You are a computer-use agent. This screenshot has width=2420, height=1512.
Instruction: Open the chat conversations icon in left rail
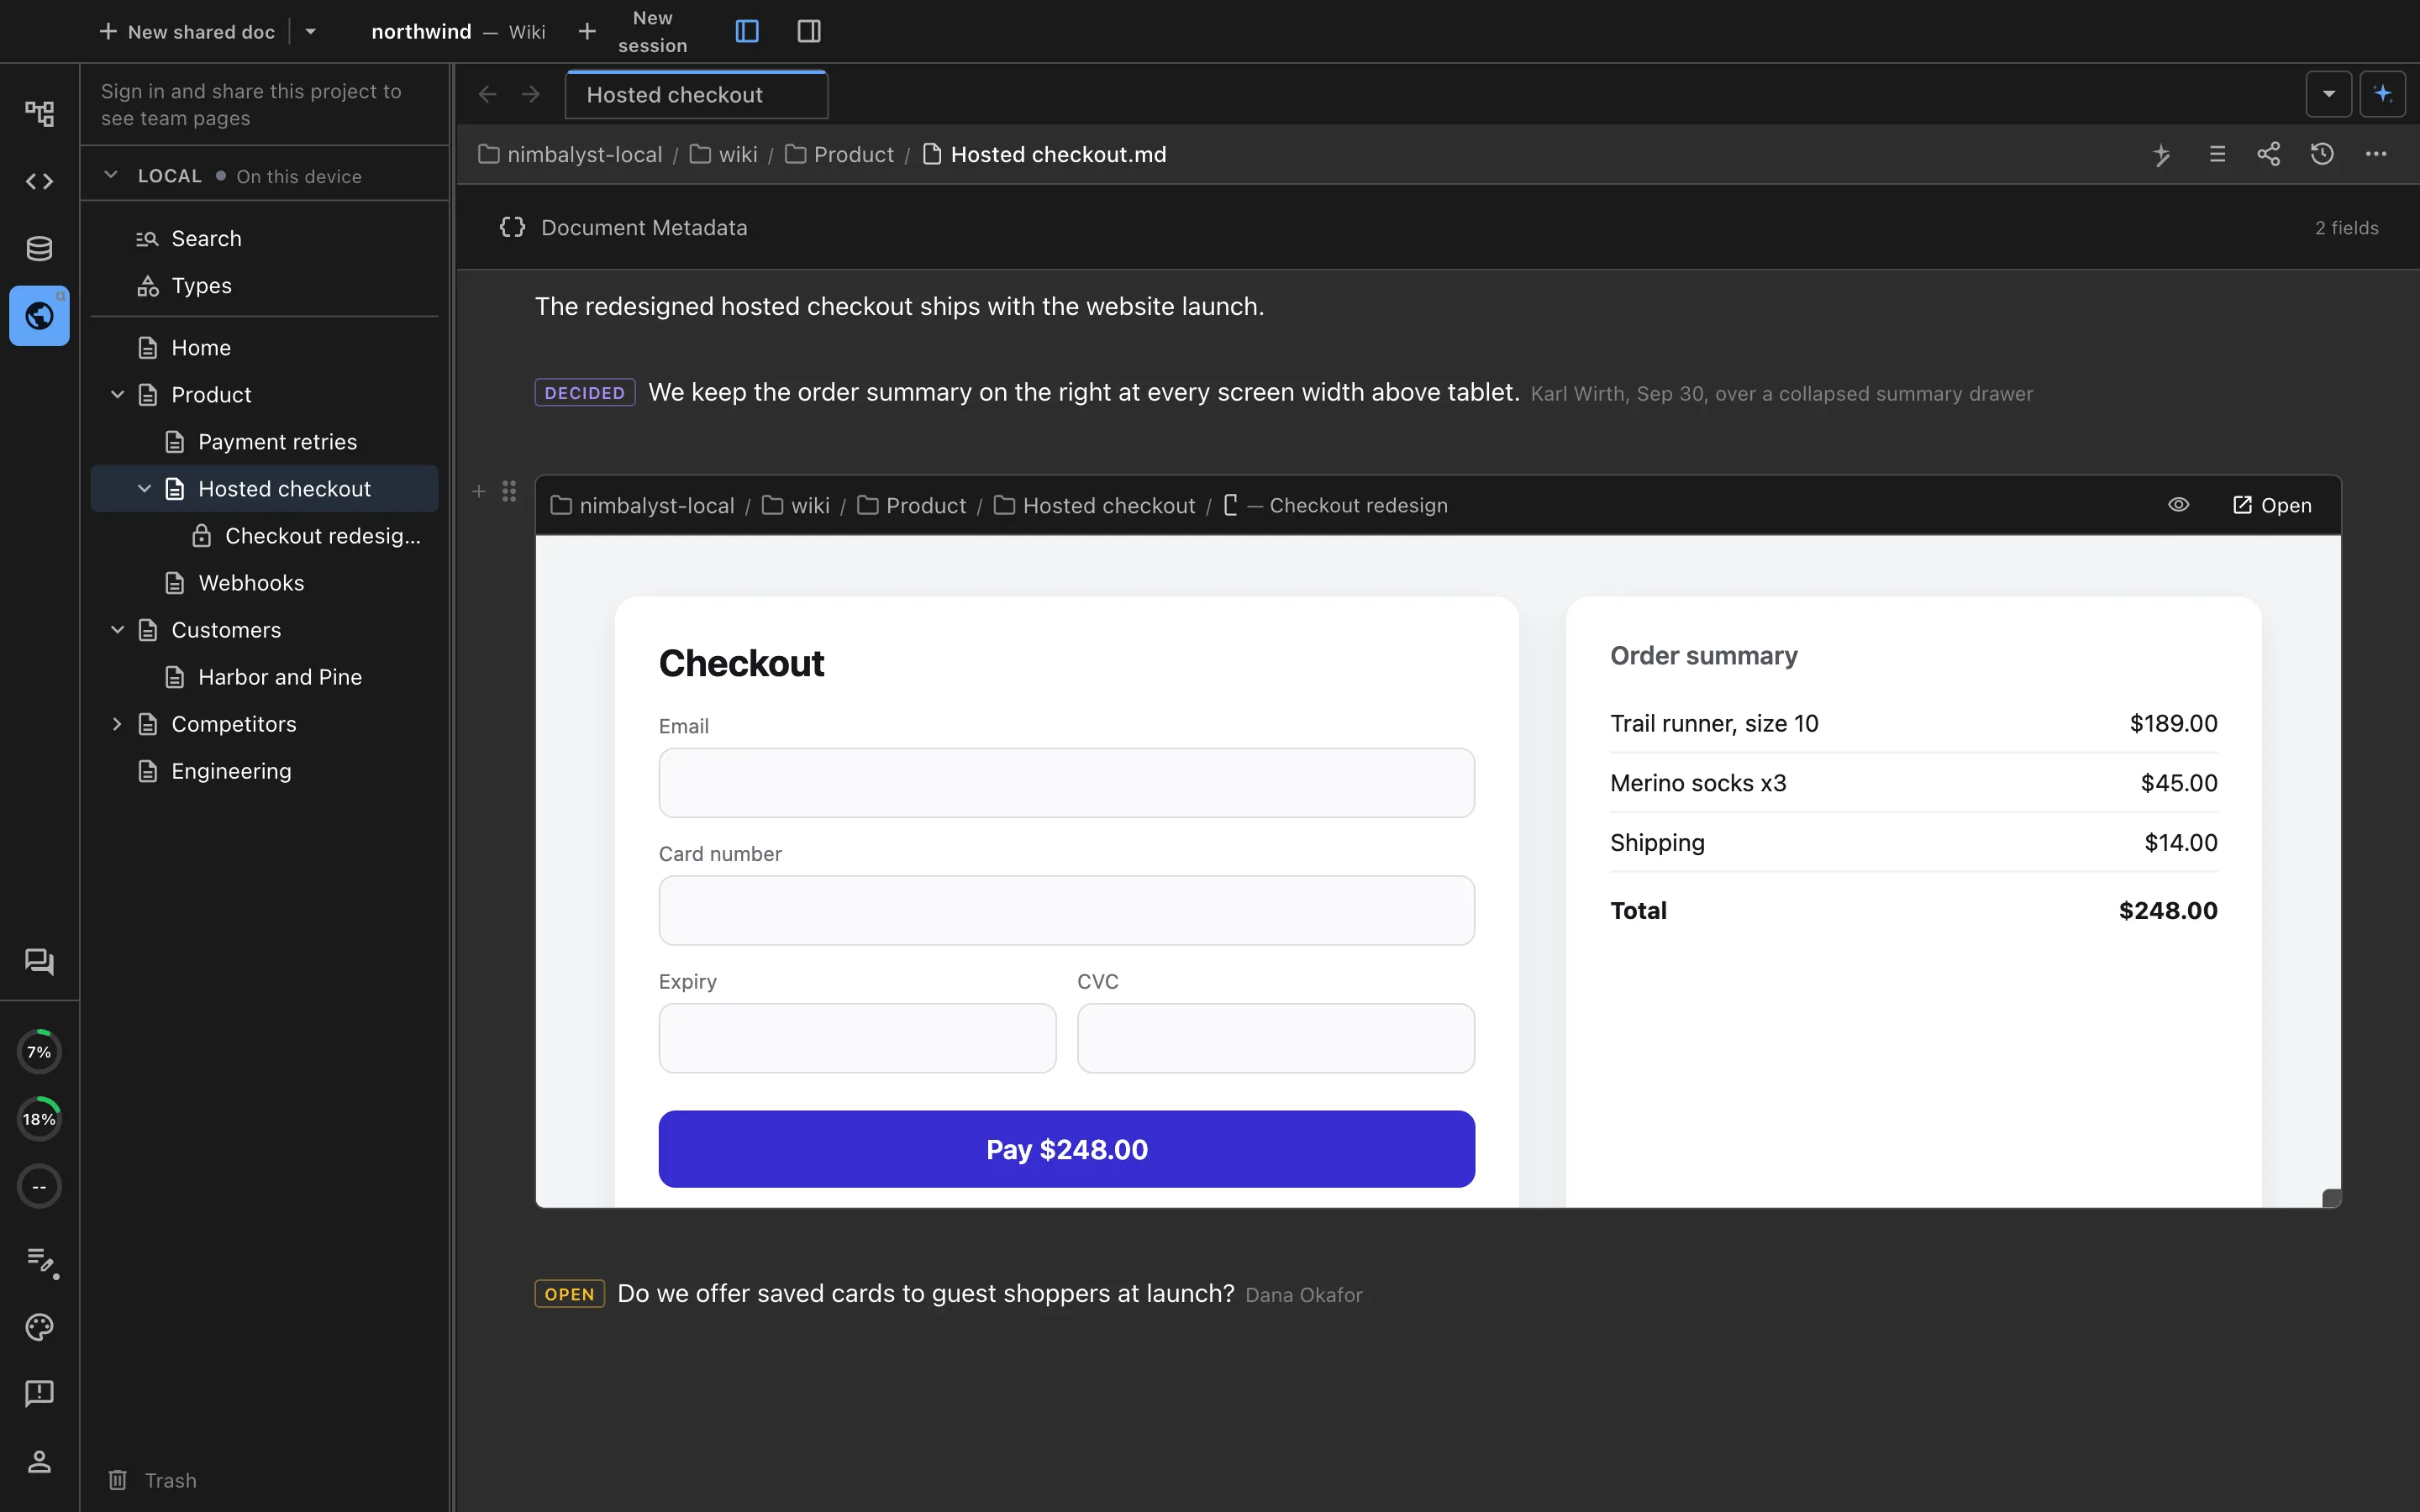39,962
